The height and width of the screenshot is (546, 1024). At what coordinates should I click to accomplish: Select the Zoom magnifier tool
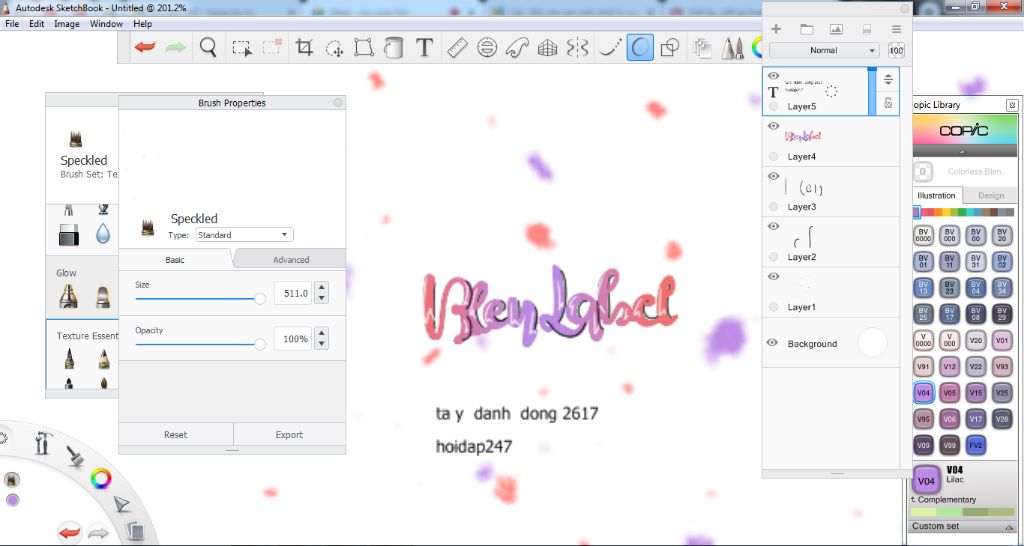208,47
